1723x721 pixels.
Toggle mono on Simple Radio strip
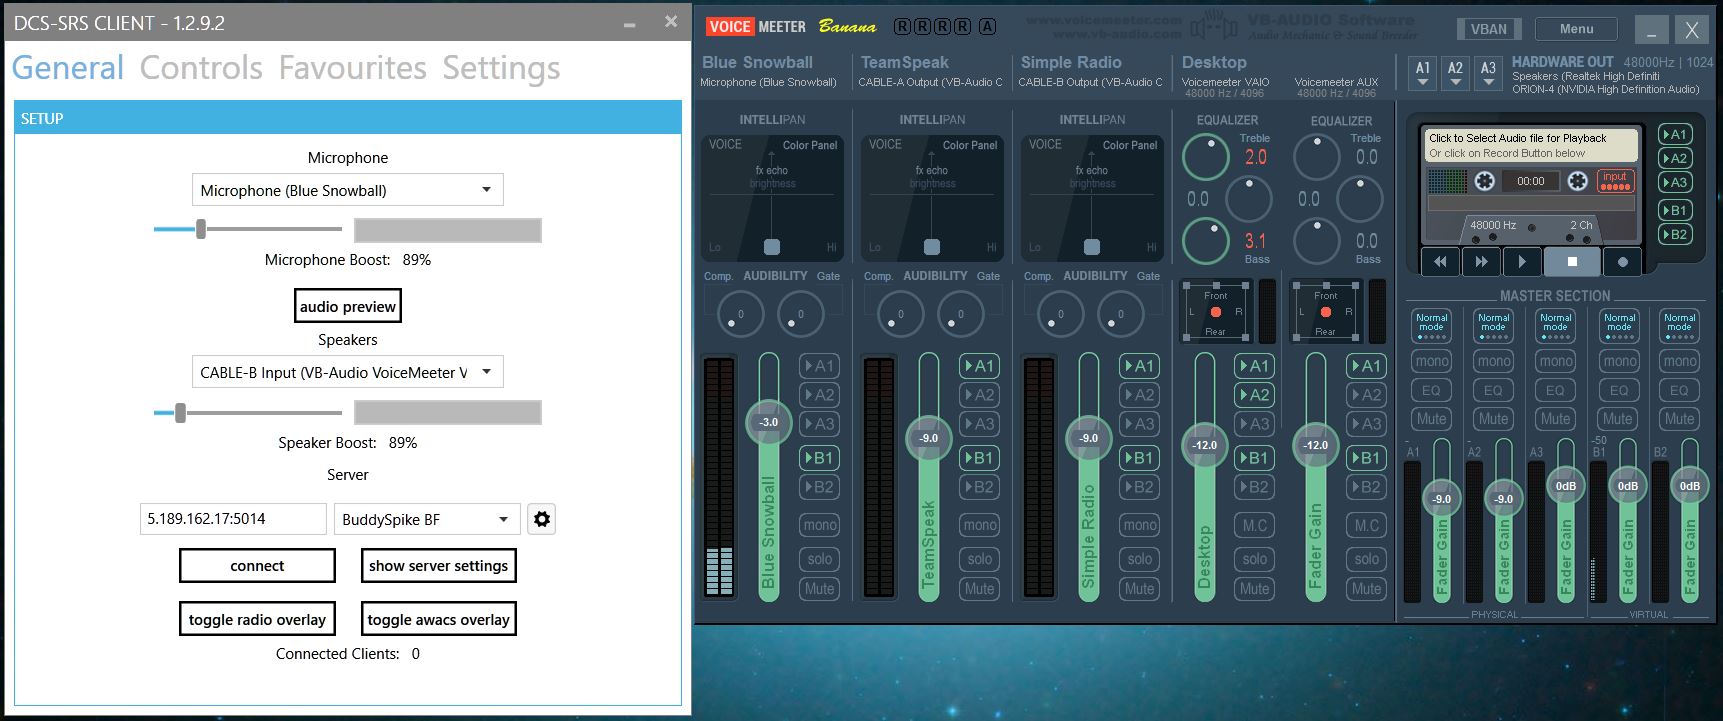pyautogui.click(x=1139, y=525)
